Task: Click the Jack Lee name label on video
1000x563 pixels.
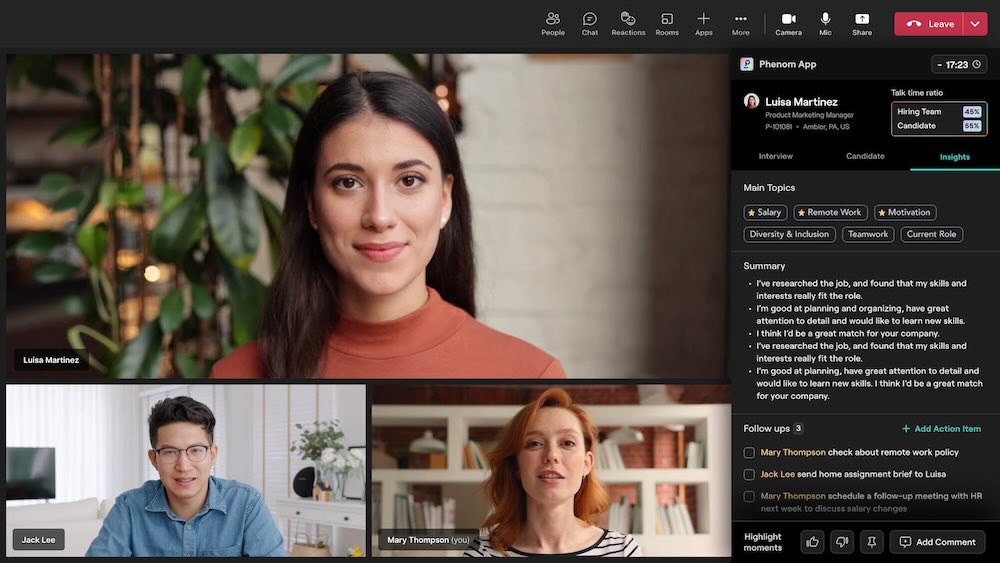Action: pyautogui.click(x=38, y=540)
